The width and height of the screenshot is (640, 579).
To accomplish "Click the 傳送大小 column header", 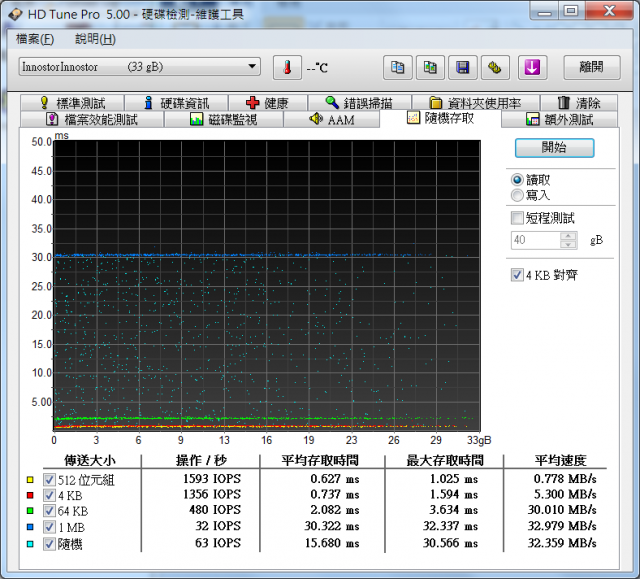I will pos(90,460).
